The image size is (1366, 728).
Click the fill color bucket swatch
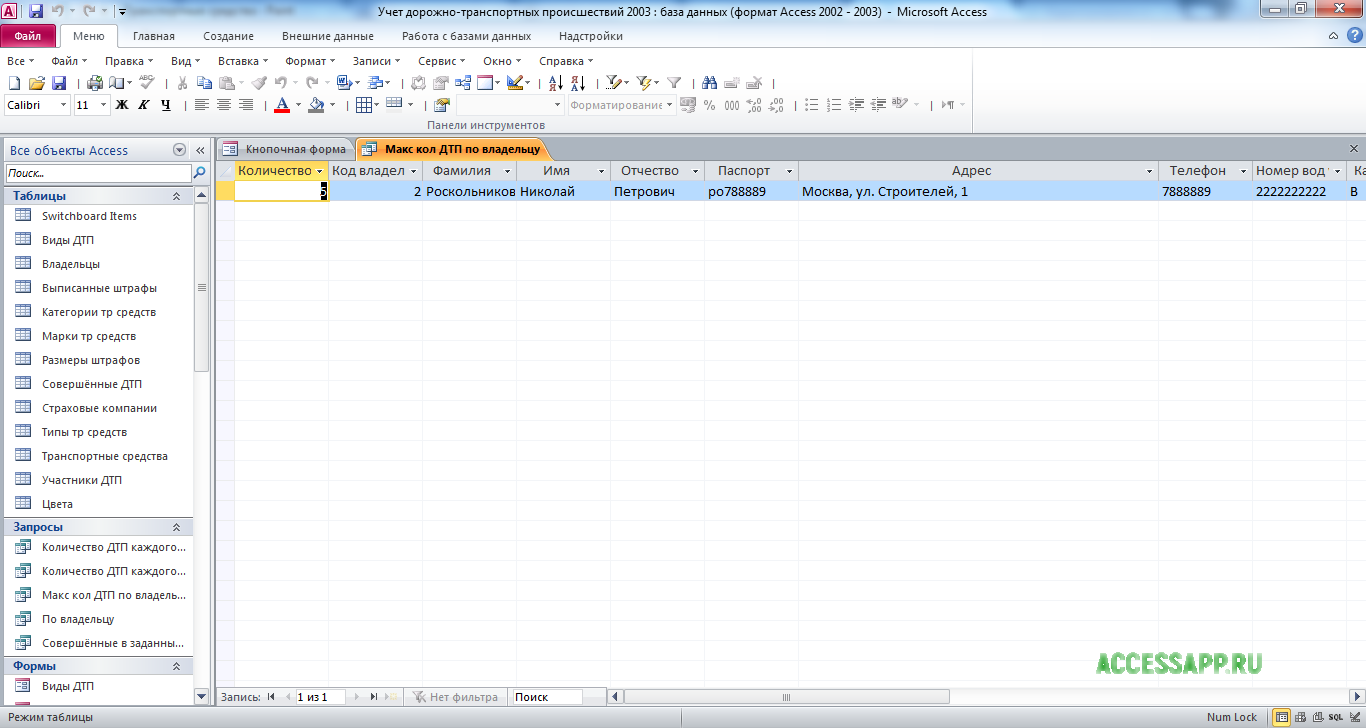(316, 105)
